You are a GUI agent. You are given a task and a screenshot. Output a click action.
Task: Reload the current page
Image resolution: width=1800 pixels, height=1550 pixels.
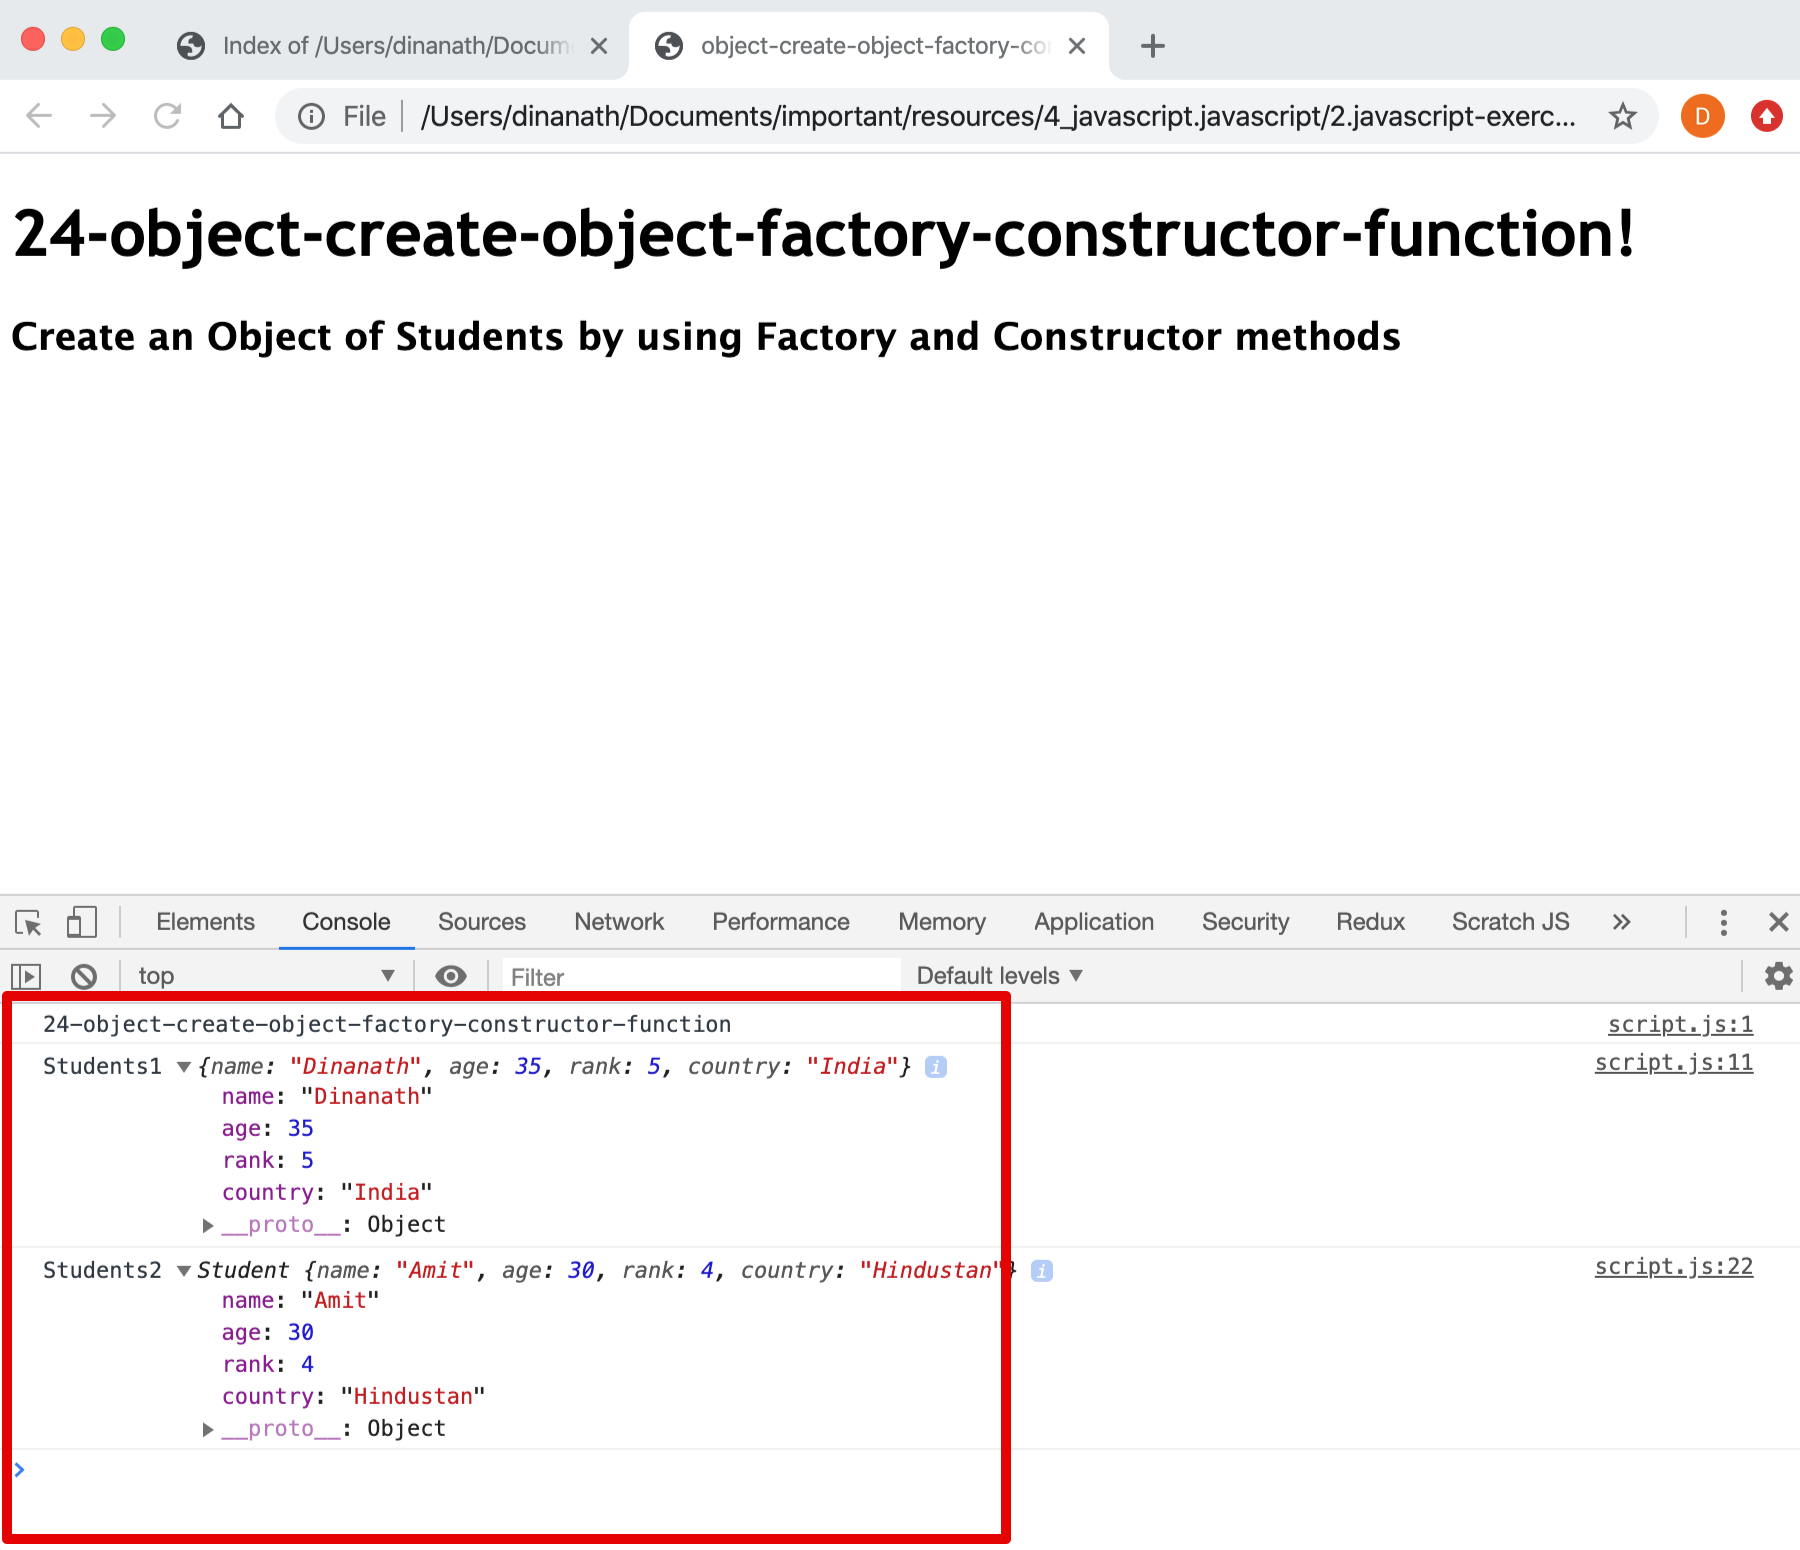click(167, 116)
